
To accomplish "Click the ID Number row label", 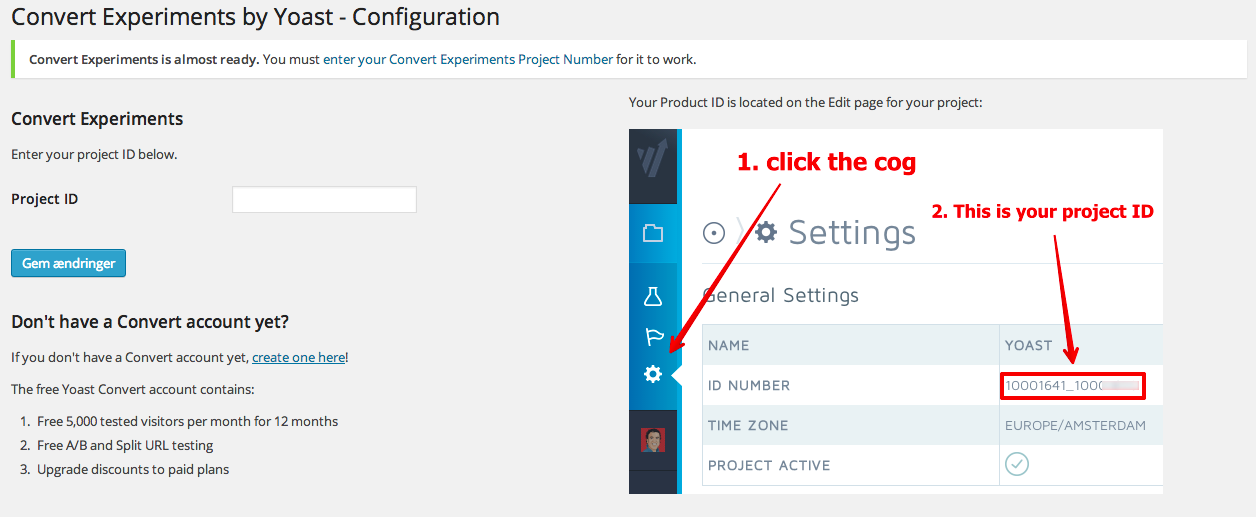I will coord(749,385).
